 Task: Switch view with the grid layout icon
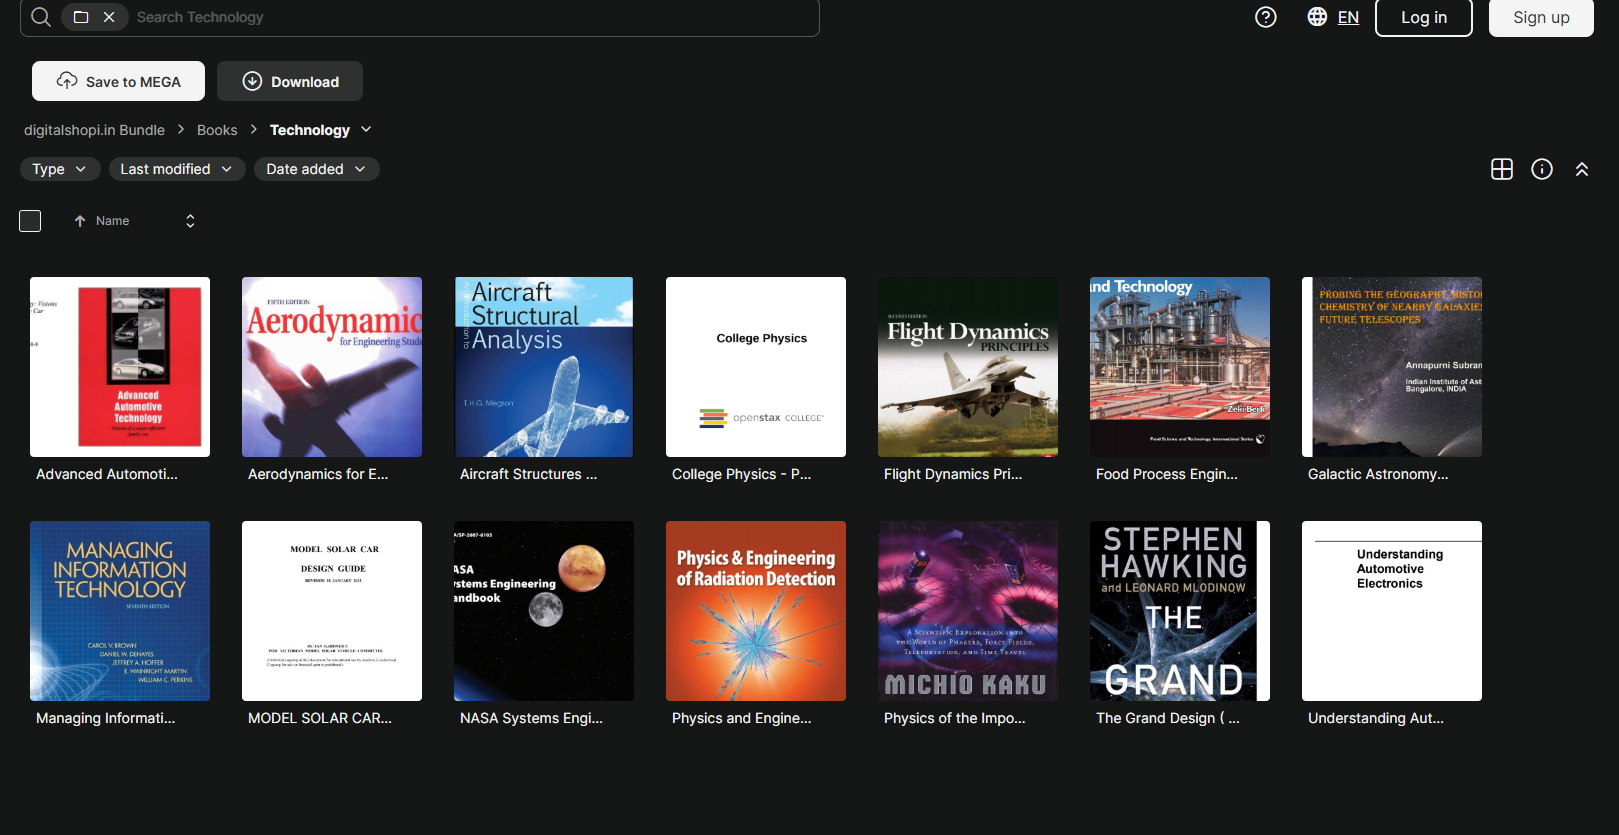click(x=1502, y=169)
